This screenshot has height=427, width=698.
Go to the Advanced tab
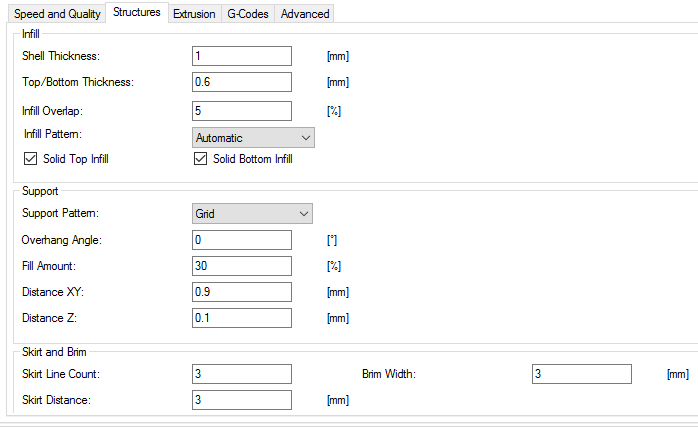click(x=304, y=14)
